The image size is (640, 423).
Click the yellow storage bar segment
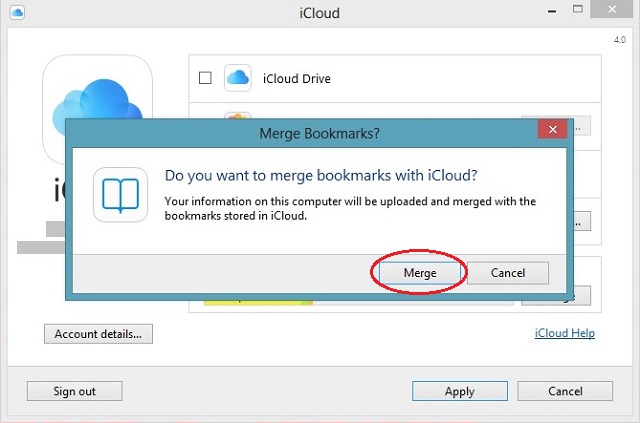click(250, 299)
